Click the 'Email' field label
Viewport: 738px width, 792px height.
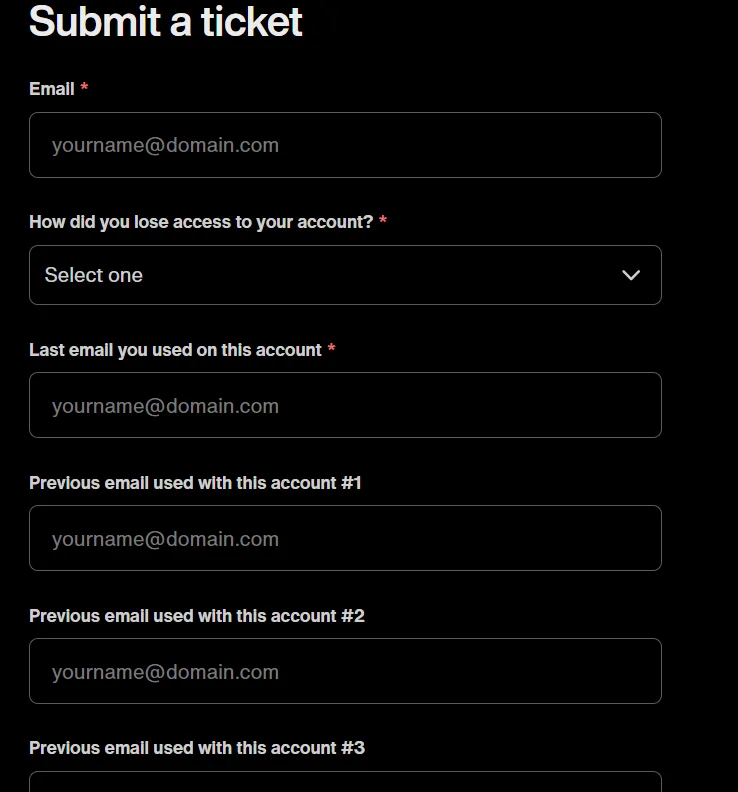pos(52,89)
